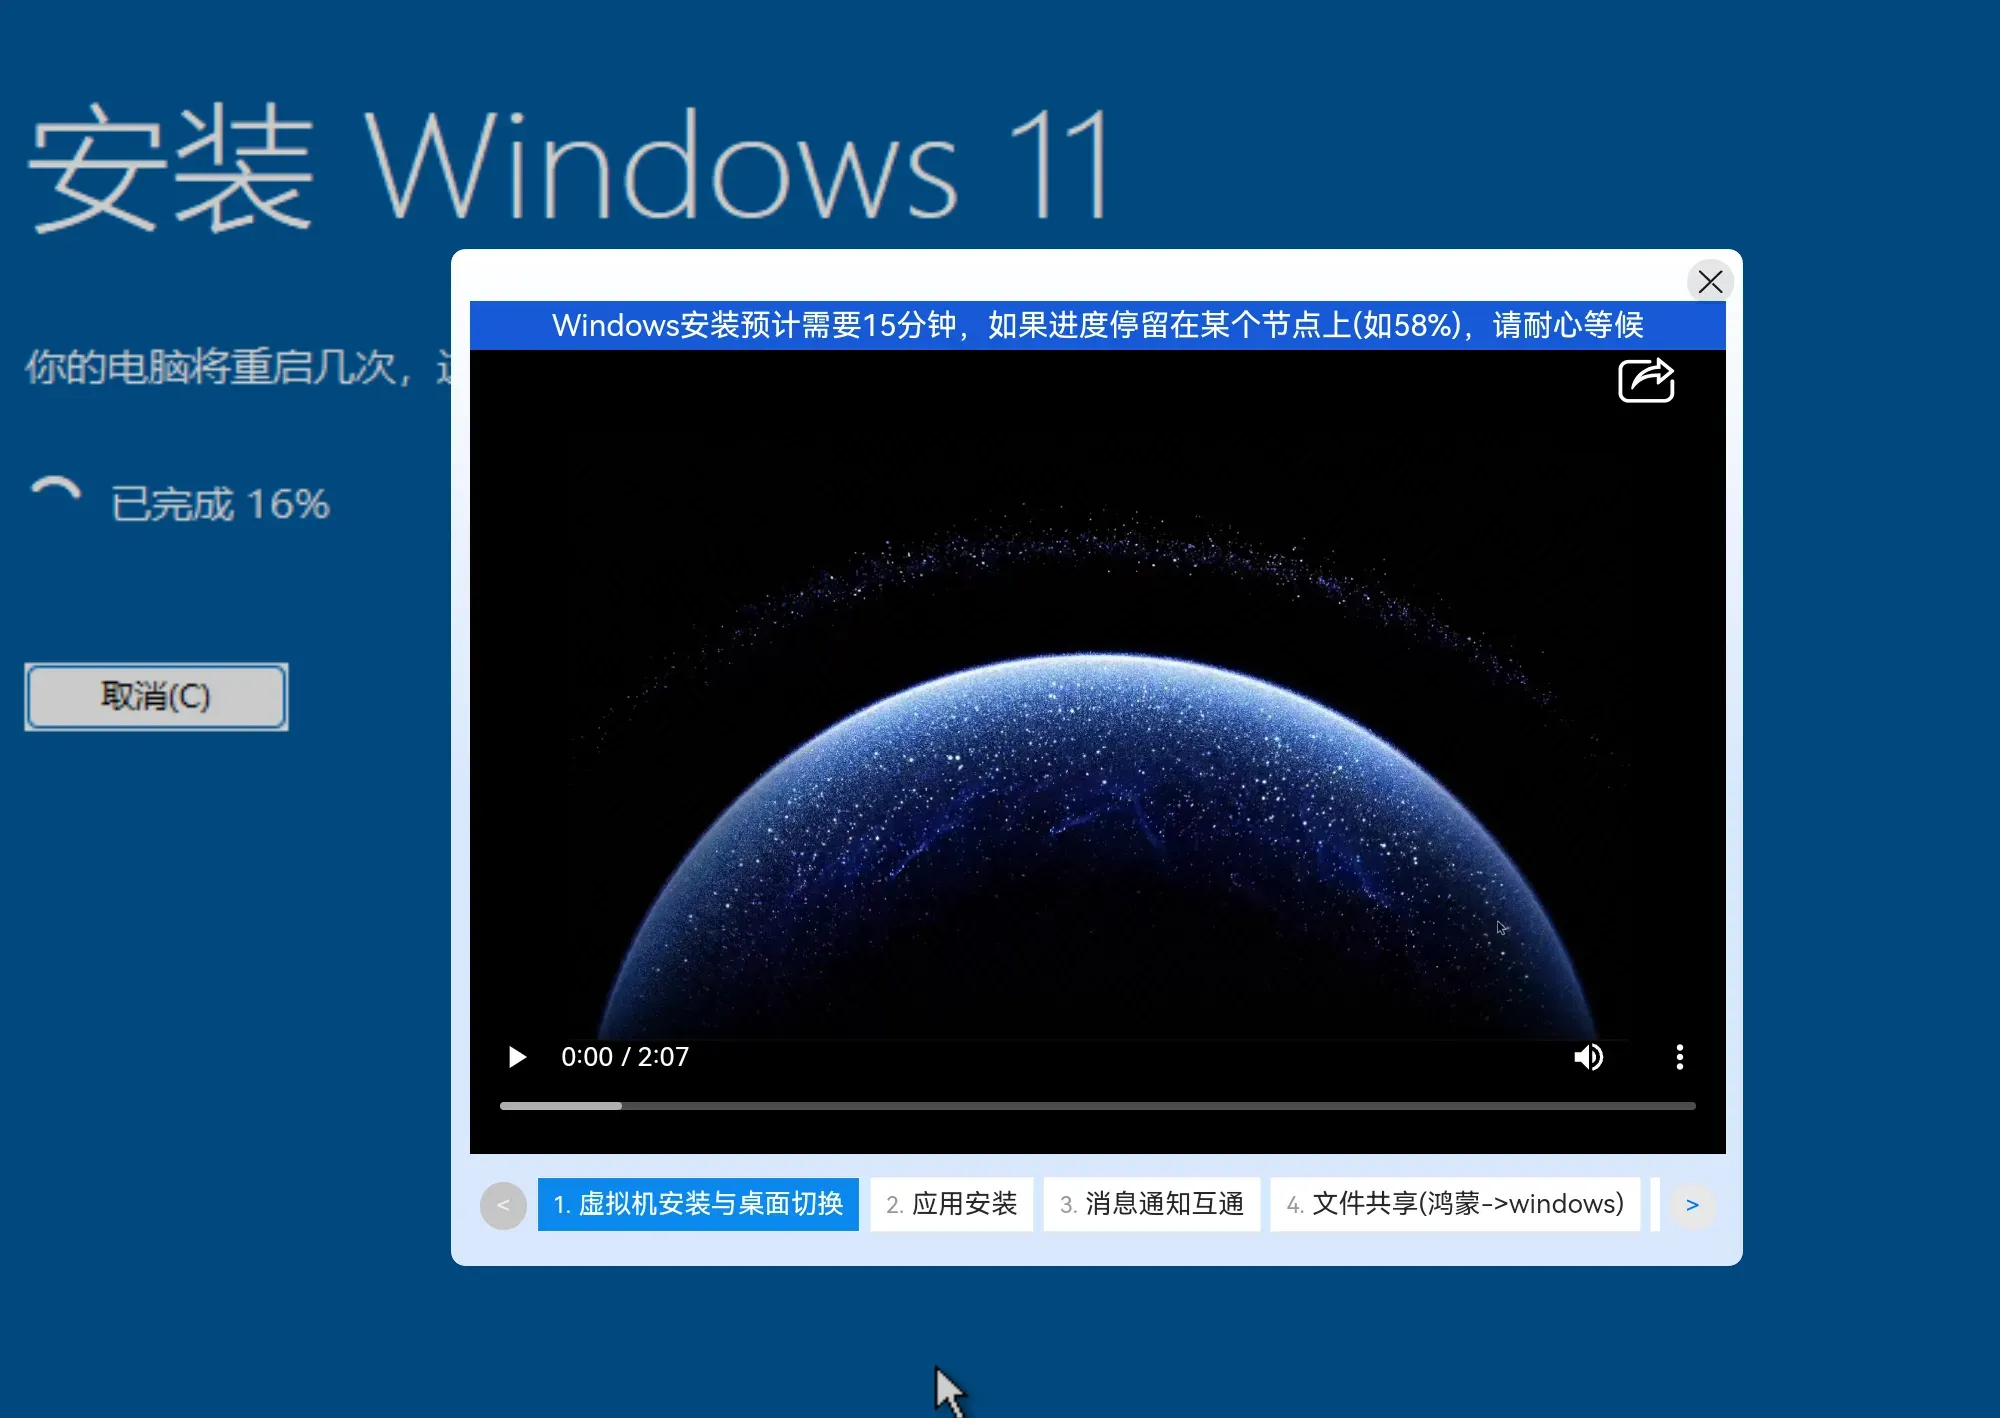
Task: Click the previous tabs left arrow
Action: point(503,1205)
